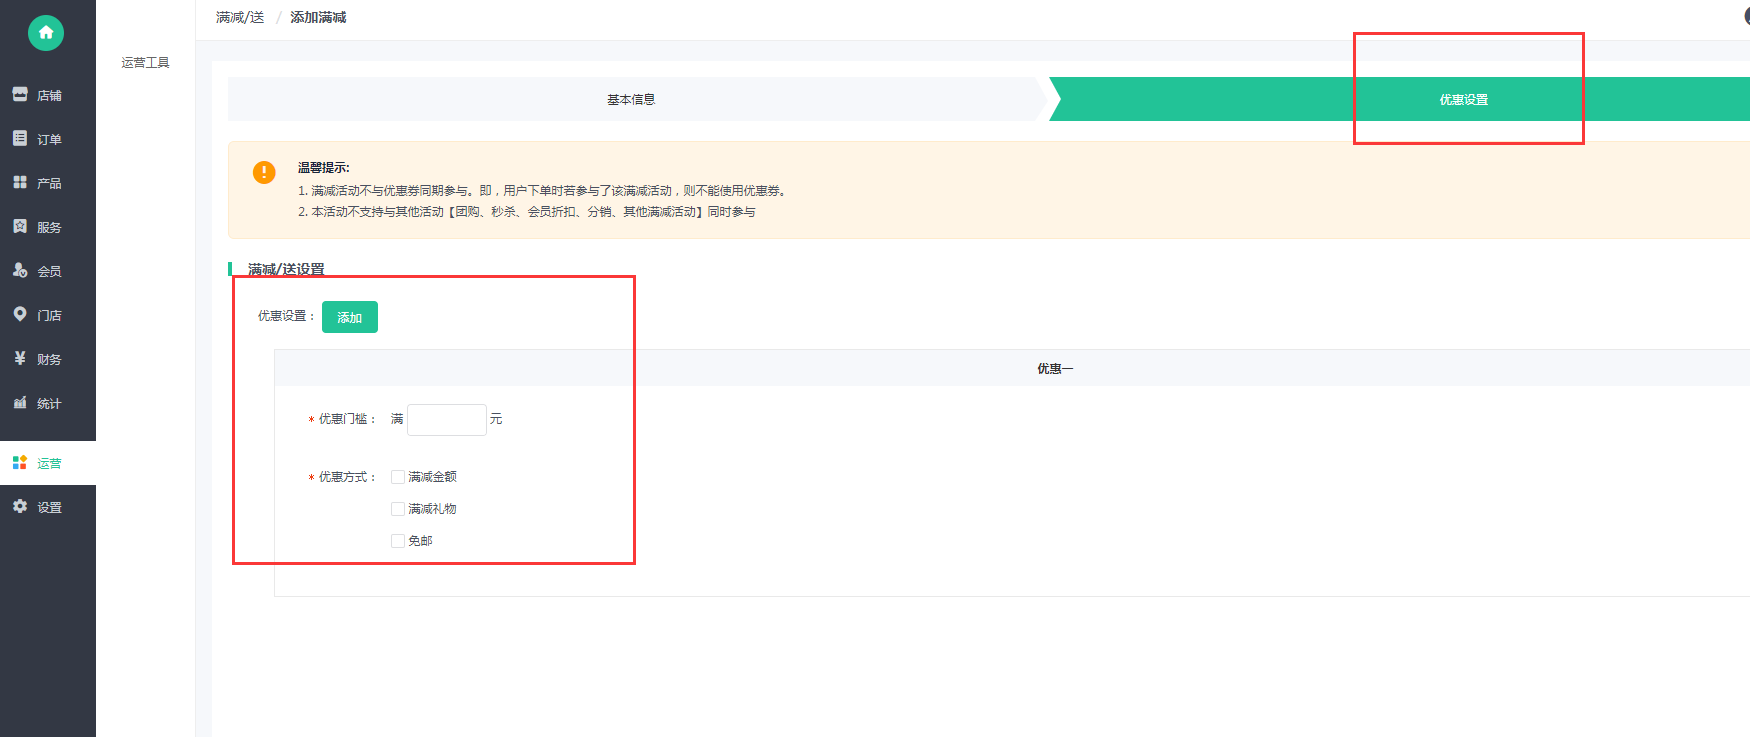Click the 服务 menu label
Viewport: 1750px width, 737px height.
coord(49,227)
